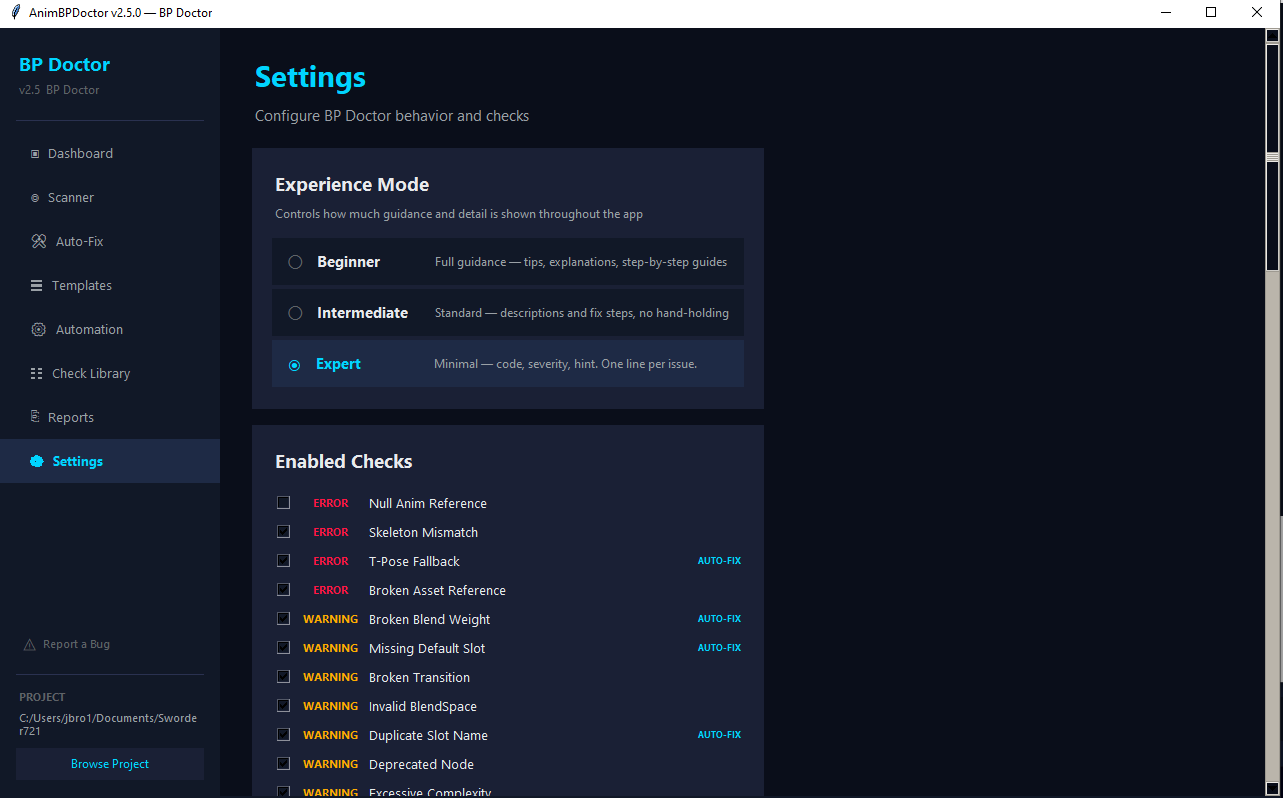Click the Automation gear icon
This screenshot has width=1283, height=798.
(39, 330)
